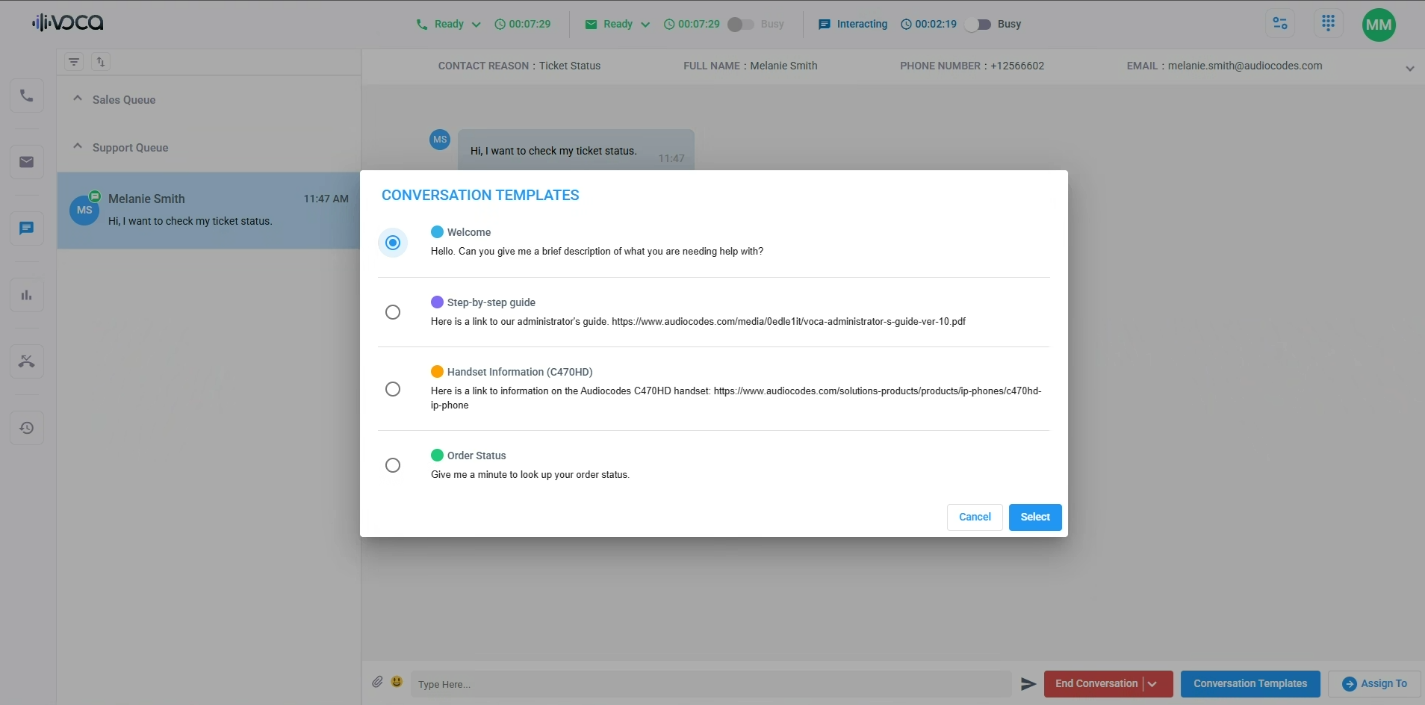Select the Step-by-step guide template radio button
The height and width of the screenshot is (705, 1425).
[x=393, y=312]
